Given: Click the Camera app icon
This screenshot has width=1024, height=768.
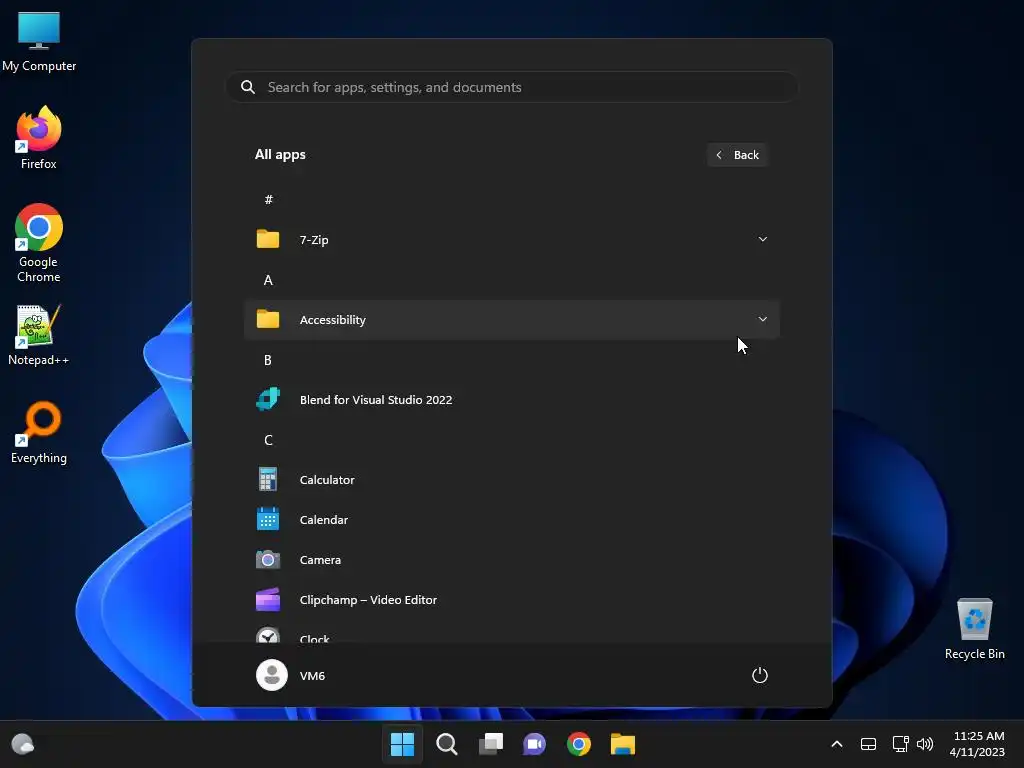Looking at the screenshot, I should [268, 560].
